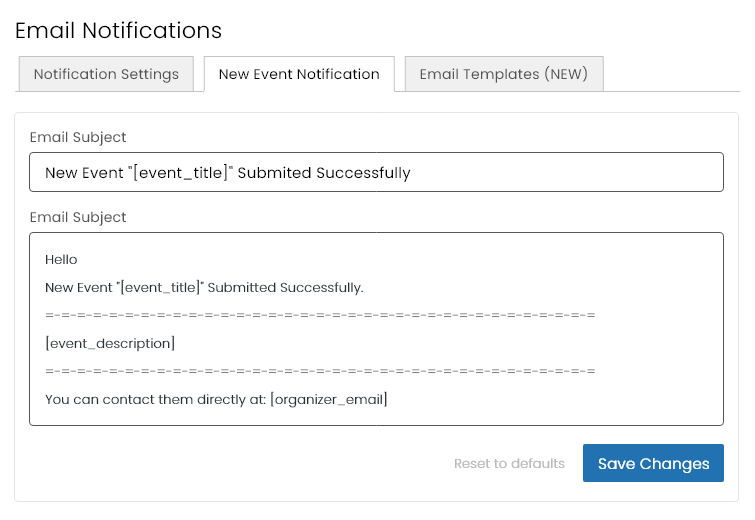Click the second 'Email Subject' label above body
Viewport: 755px width, 520px height.
pyautogui.click(x=78, y=217)
